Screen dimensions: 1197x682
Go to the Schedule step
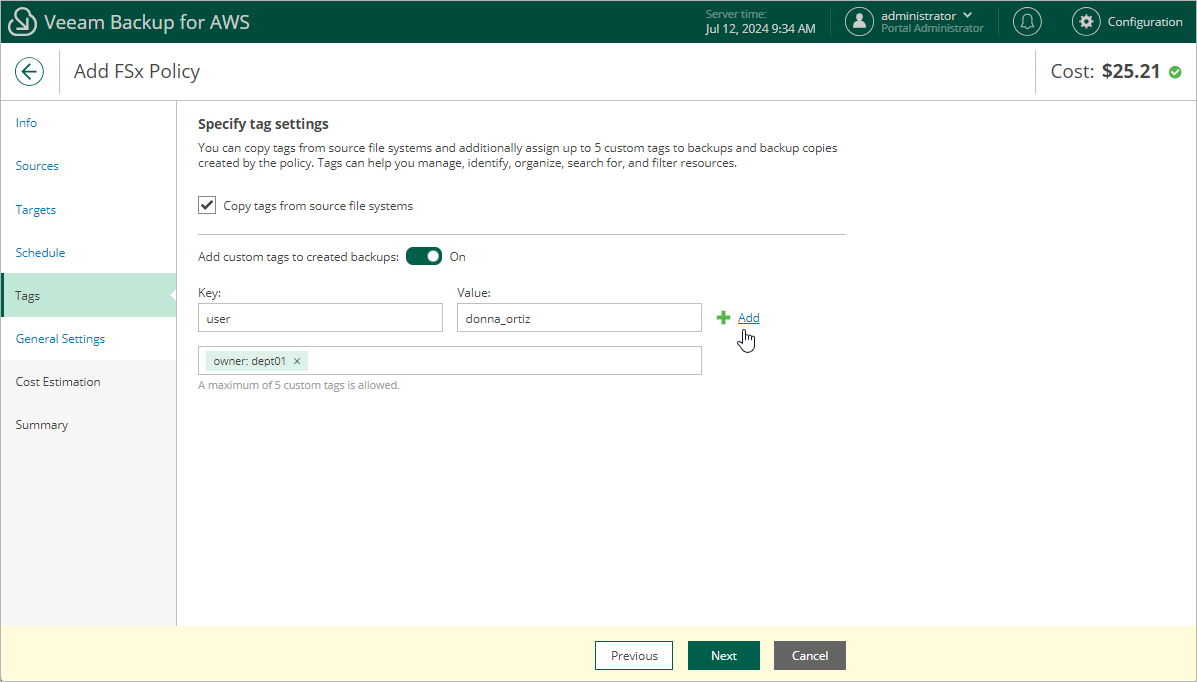click(x=40, y=253)
